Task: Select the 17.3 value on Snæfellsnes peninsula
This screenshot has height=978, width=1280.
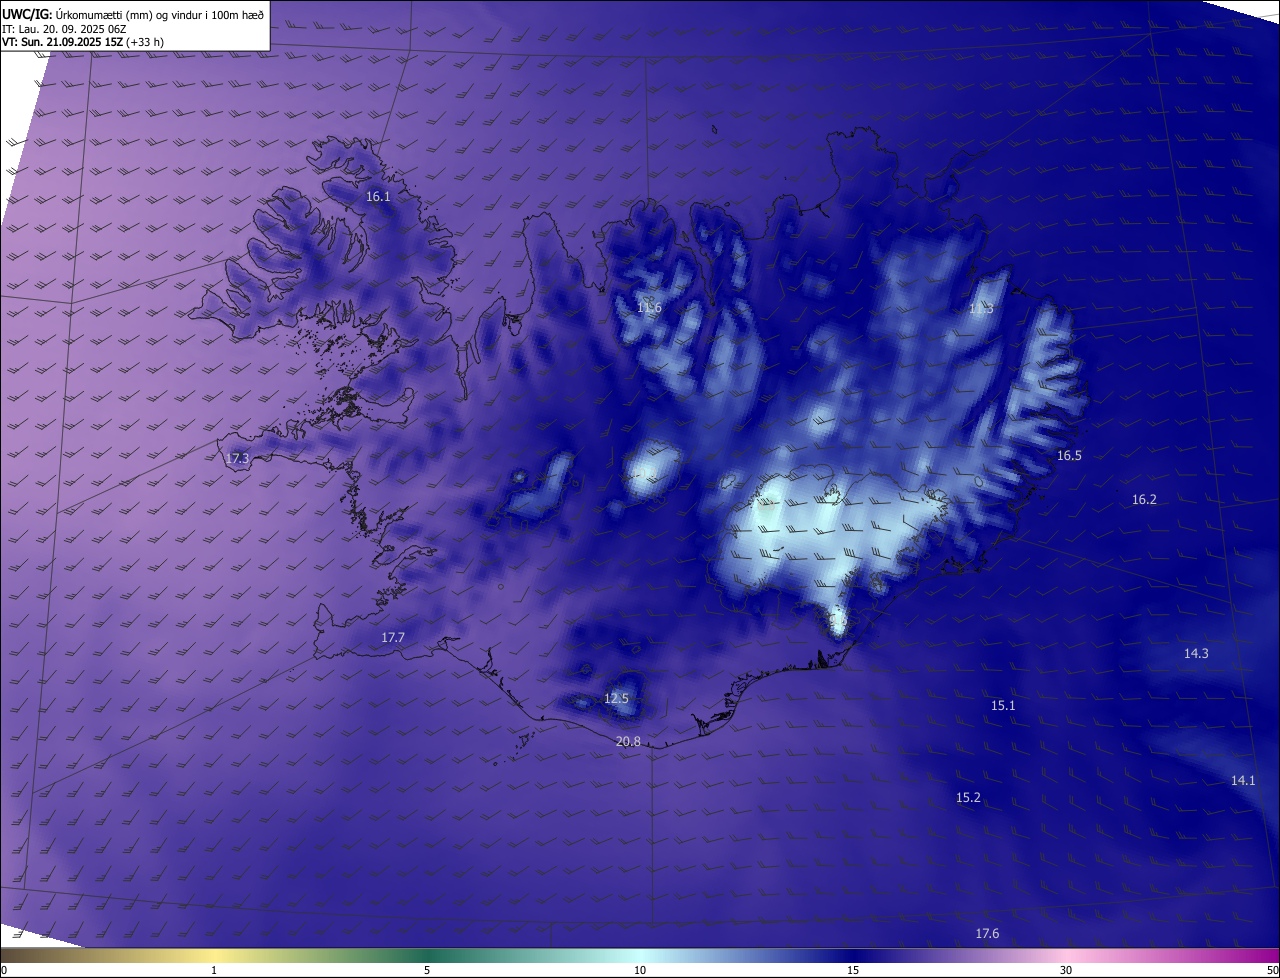Action: 237,458
